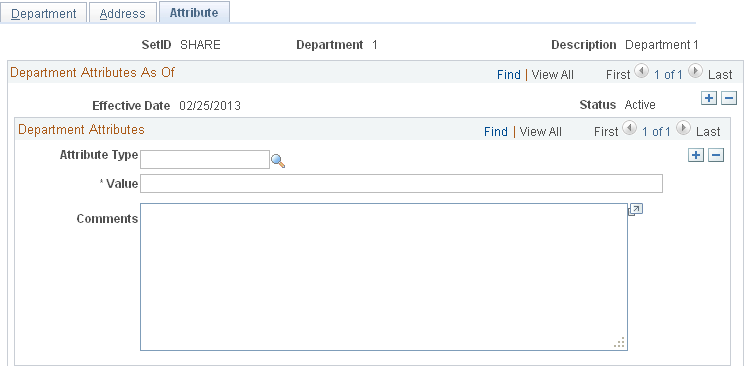Viewport: 745px width, 366px height.
Task: Click View All in Department Attributes section
Action: (540, 132)
